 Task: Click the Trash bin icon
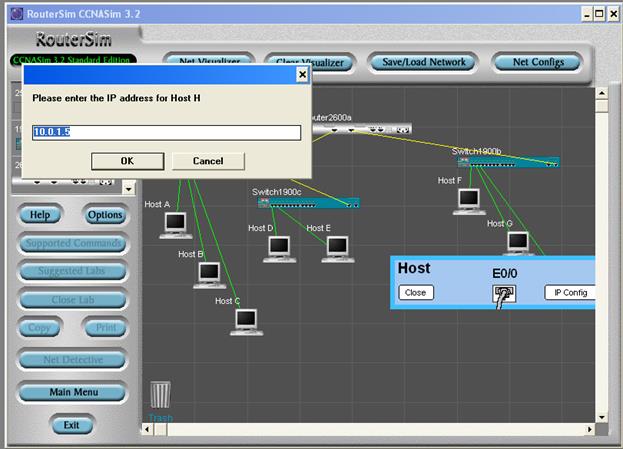160,396
